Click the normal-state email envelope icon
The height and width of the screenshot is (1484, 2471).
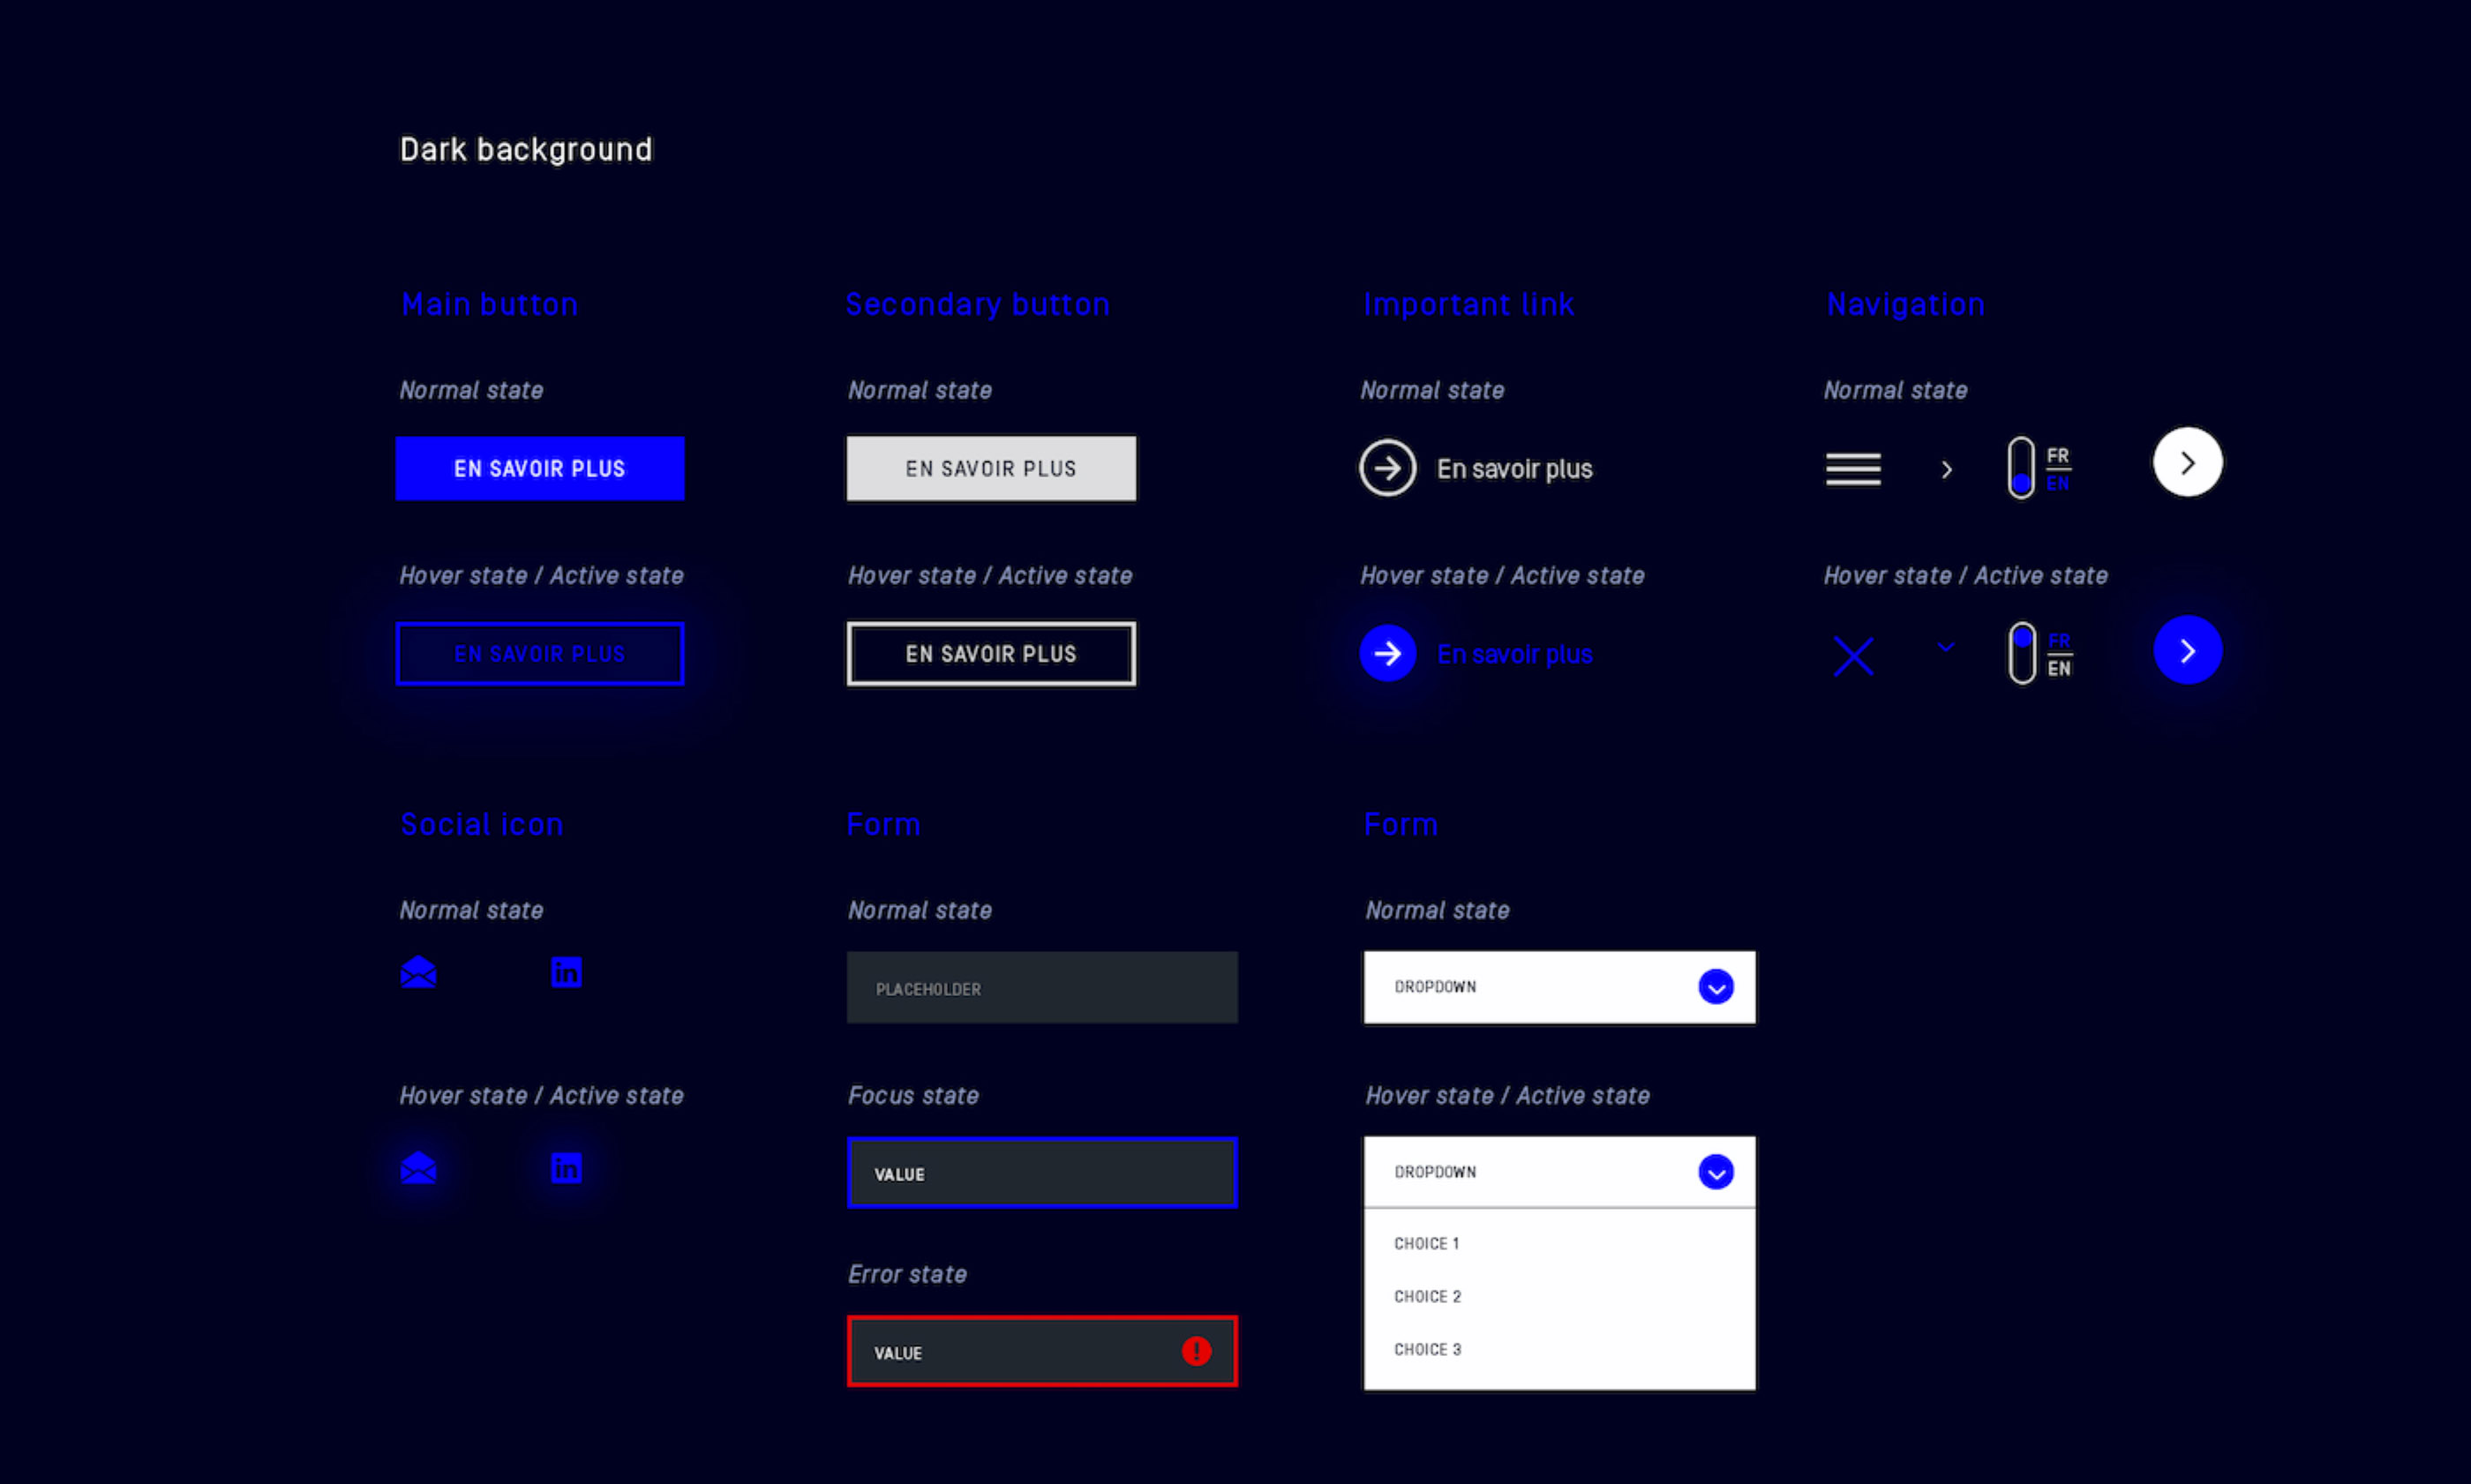[x=418, y=972]
